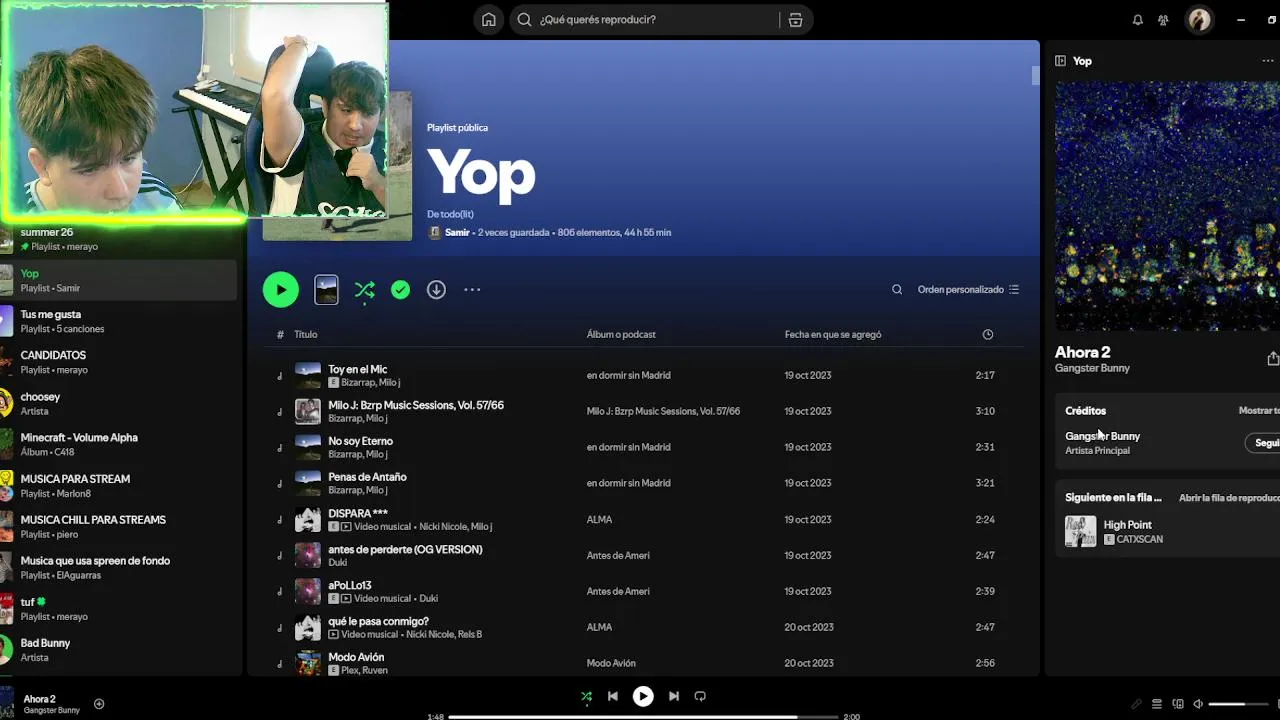Toggle saved-to-library green checkmark

pos(400,290)
